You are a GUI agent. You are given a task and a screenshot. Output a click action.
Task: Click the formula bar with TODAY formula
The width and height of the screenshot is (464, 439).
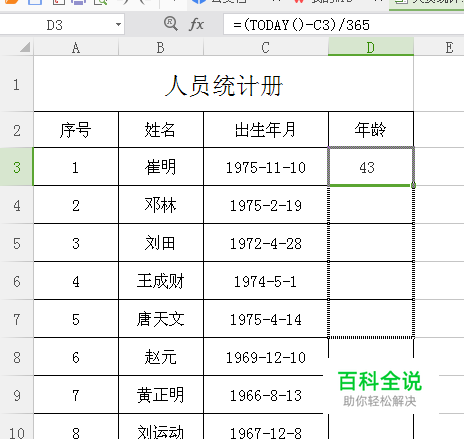(x=343, y=25)
